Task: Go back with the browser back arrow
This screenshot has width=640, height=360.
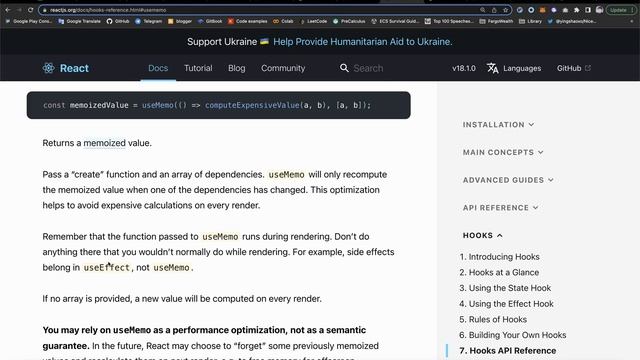Action: [8, 10]
